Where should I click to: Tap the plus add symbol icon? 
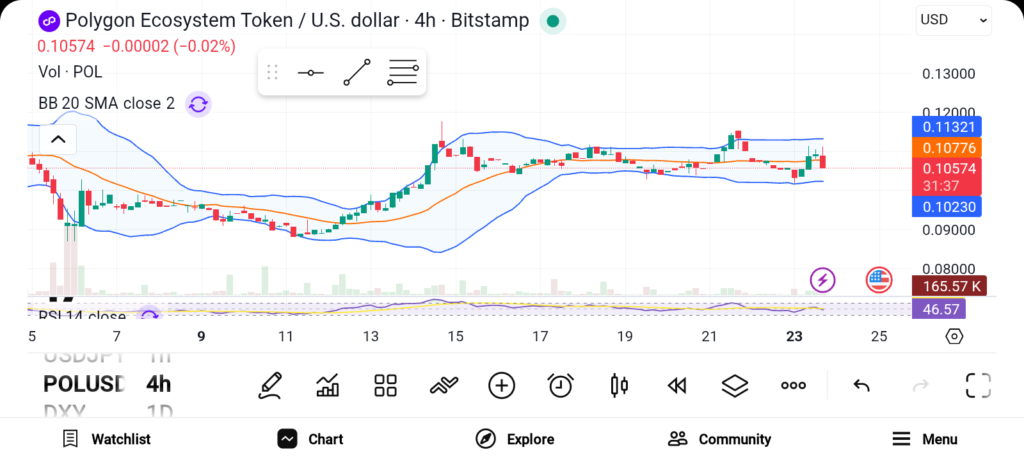pos(501,385)
